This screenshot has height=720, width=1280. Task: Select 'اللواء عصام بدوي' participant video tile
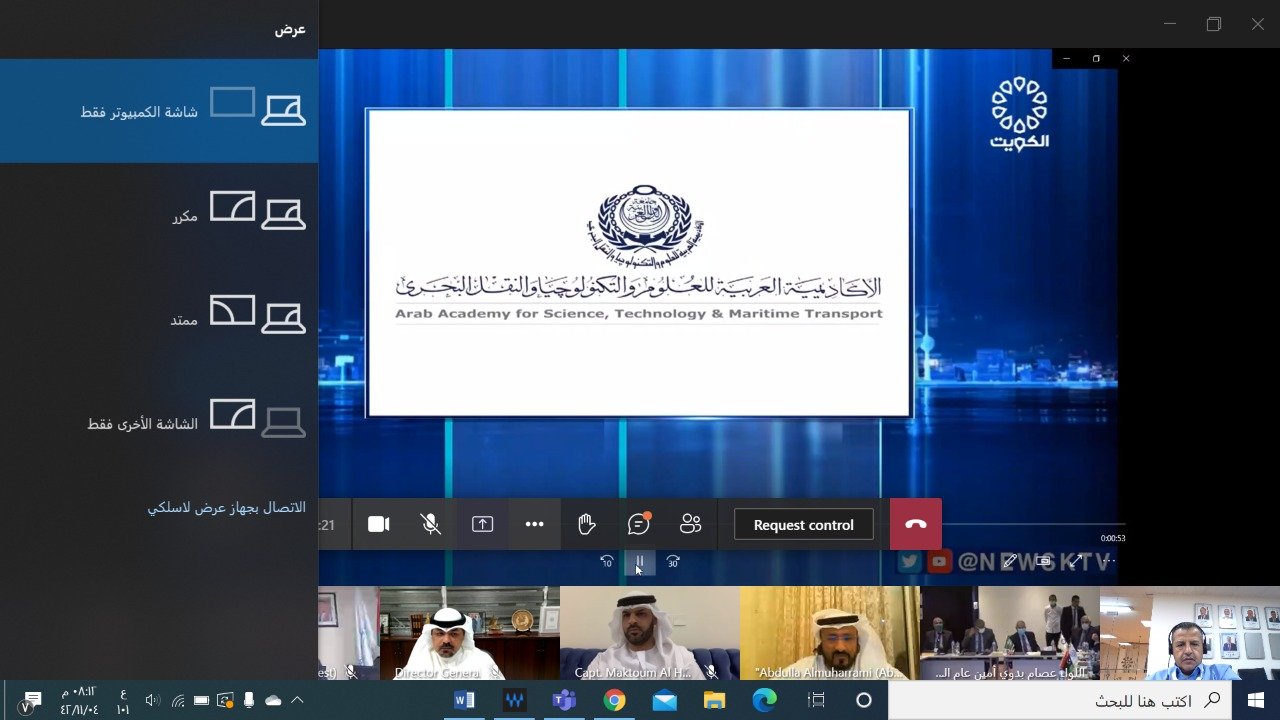[x=1010, y=634]
